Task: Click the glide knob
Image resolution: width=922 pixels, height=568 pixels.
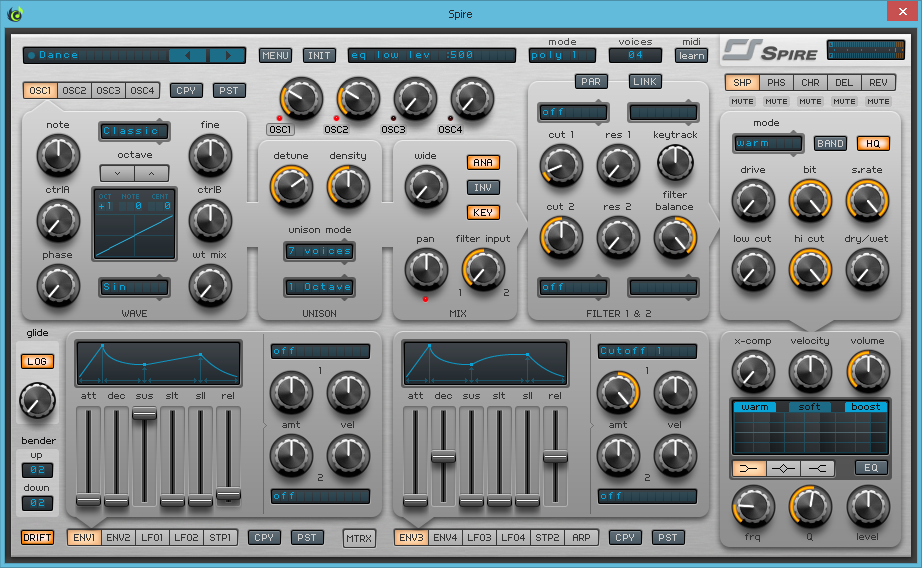Action: 38,401
